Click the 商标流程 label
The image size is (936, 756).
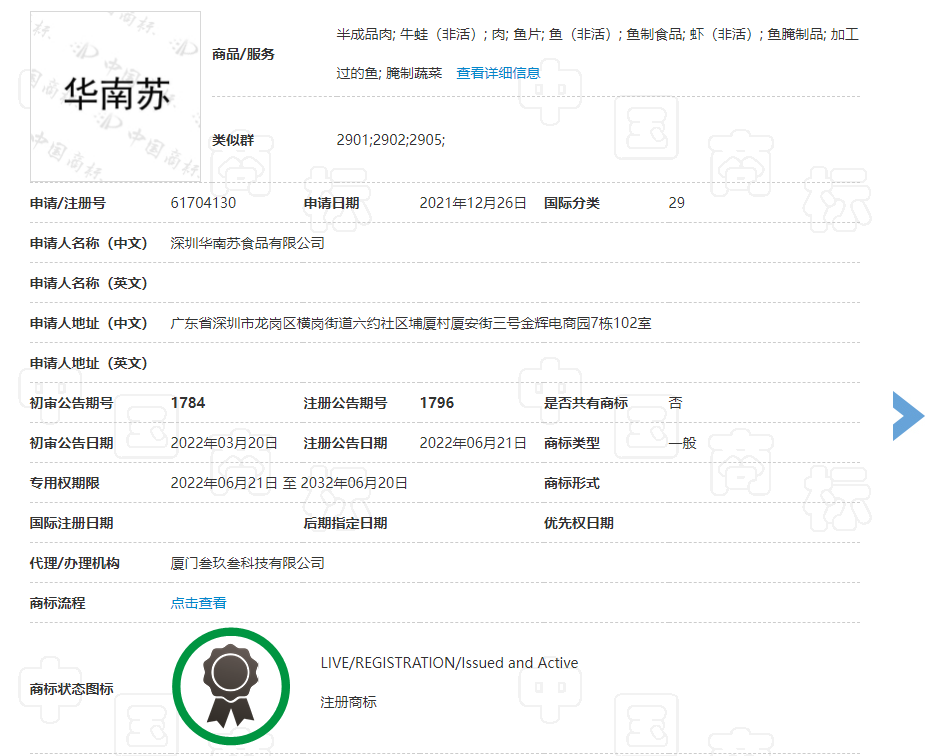click(57, 603)
